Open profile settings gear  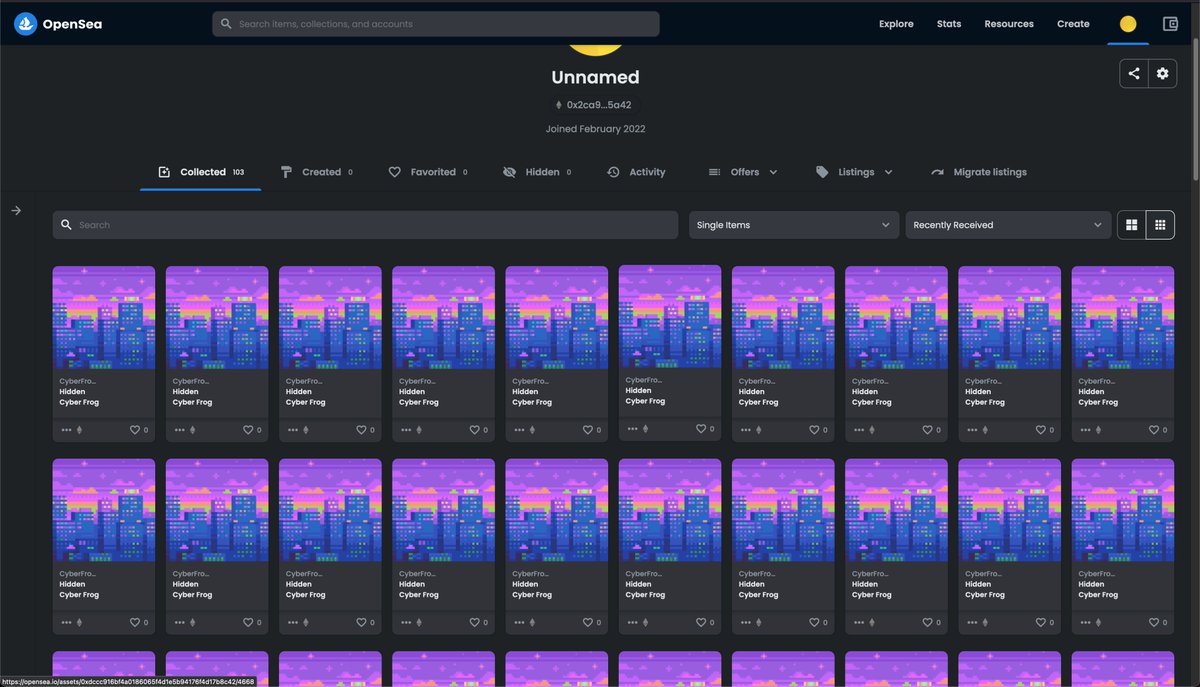coord(1162,73)
